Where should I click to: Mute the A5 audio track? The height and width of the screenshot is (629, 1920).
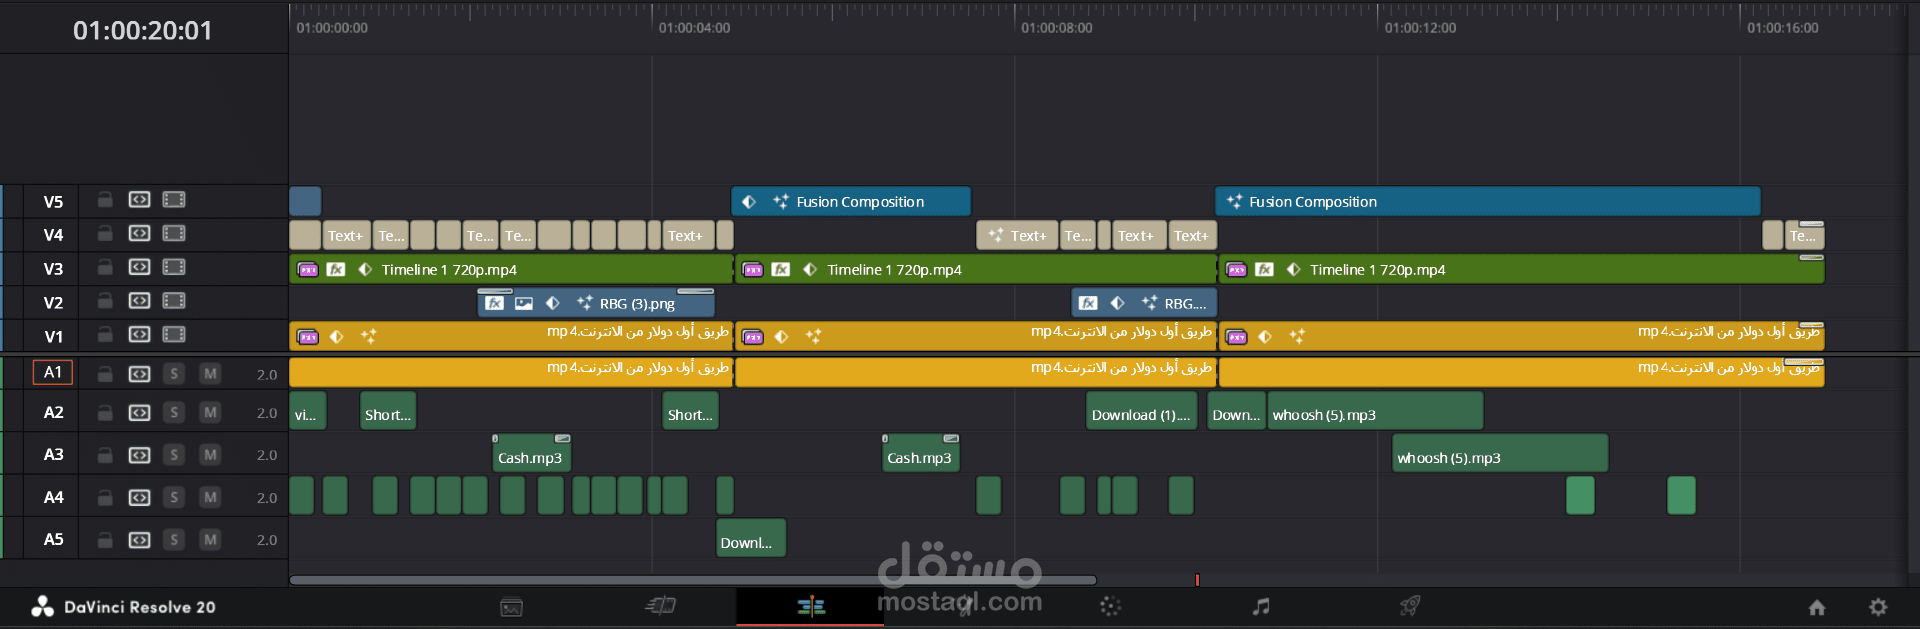coord(210,540)
